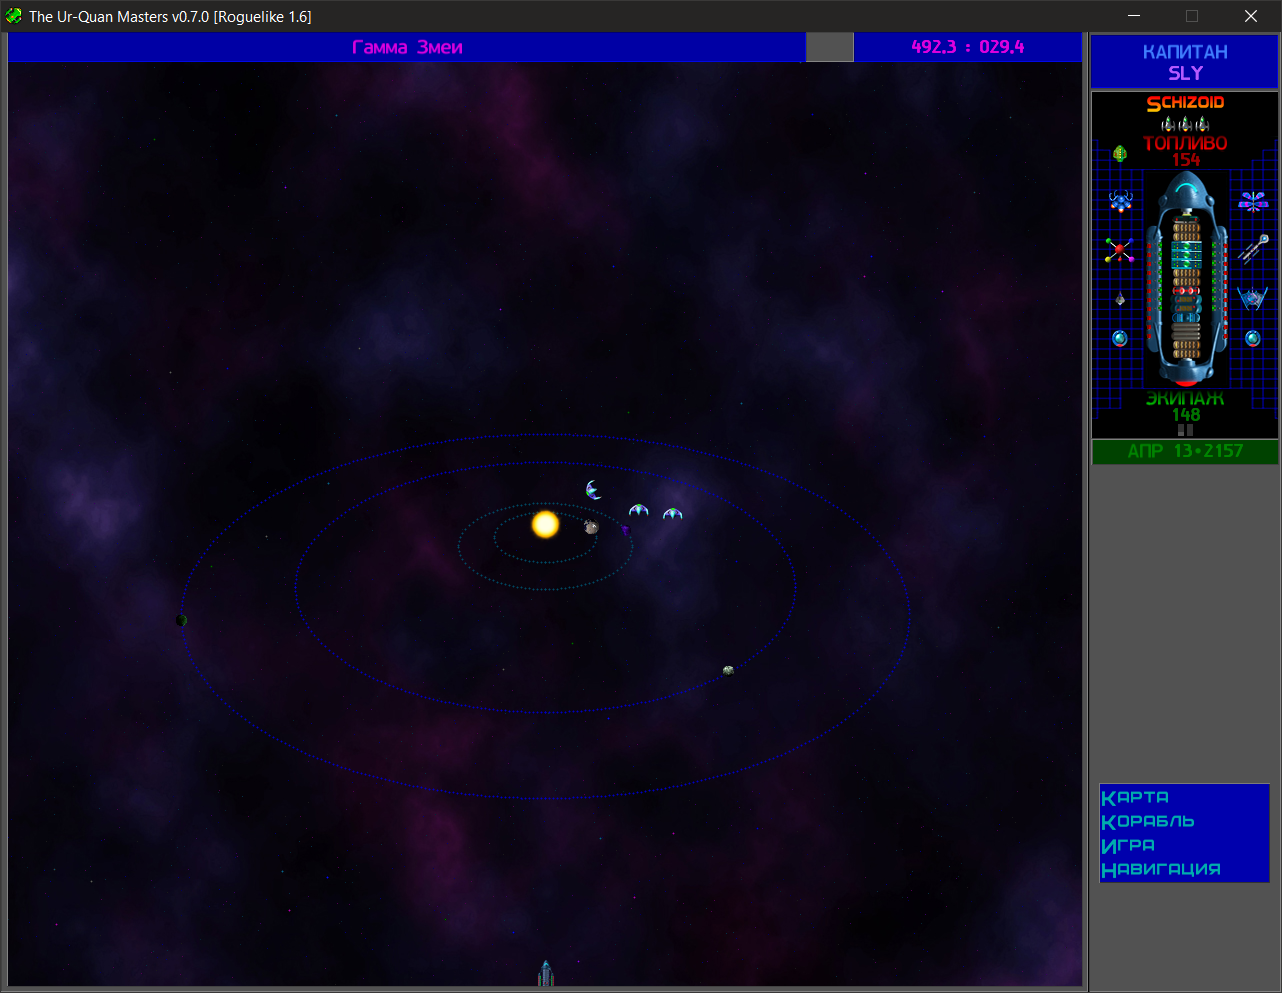Click the ЭКИПАЖ 148 crew readout
This screenshot has width=1282, height=993.
1185,407
